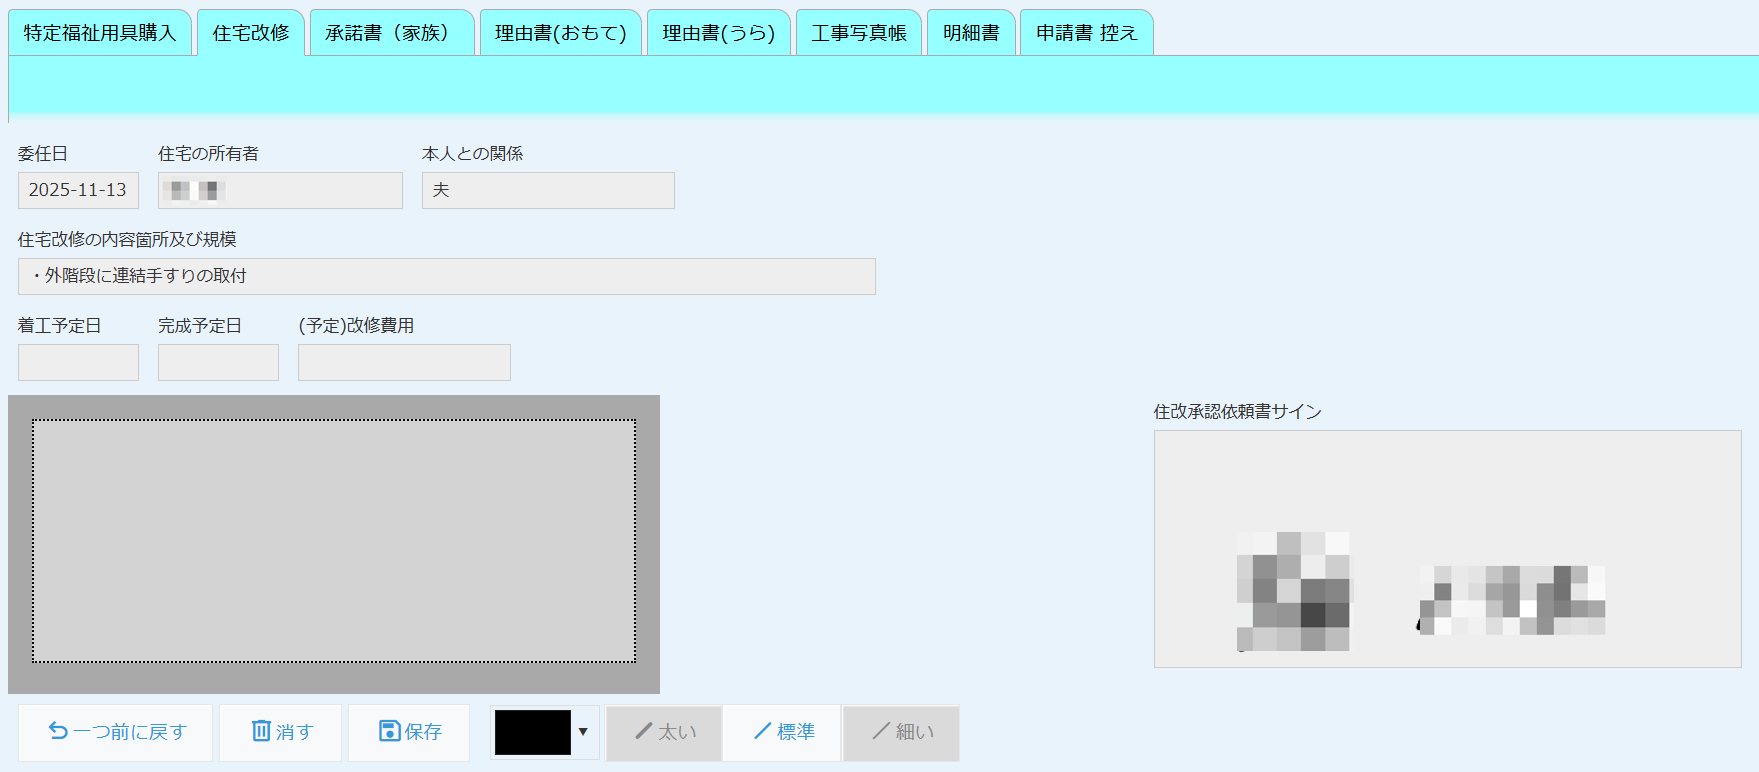Click the (予定)改修費用 input field
This screenshot has height=772, width=1759.
pyautogui.click(x=404, y=362)
